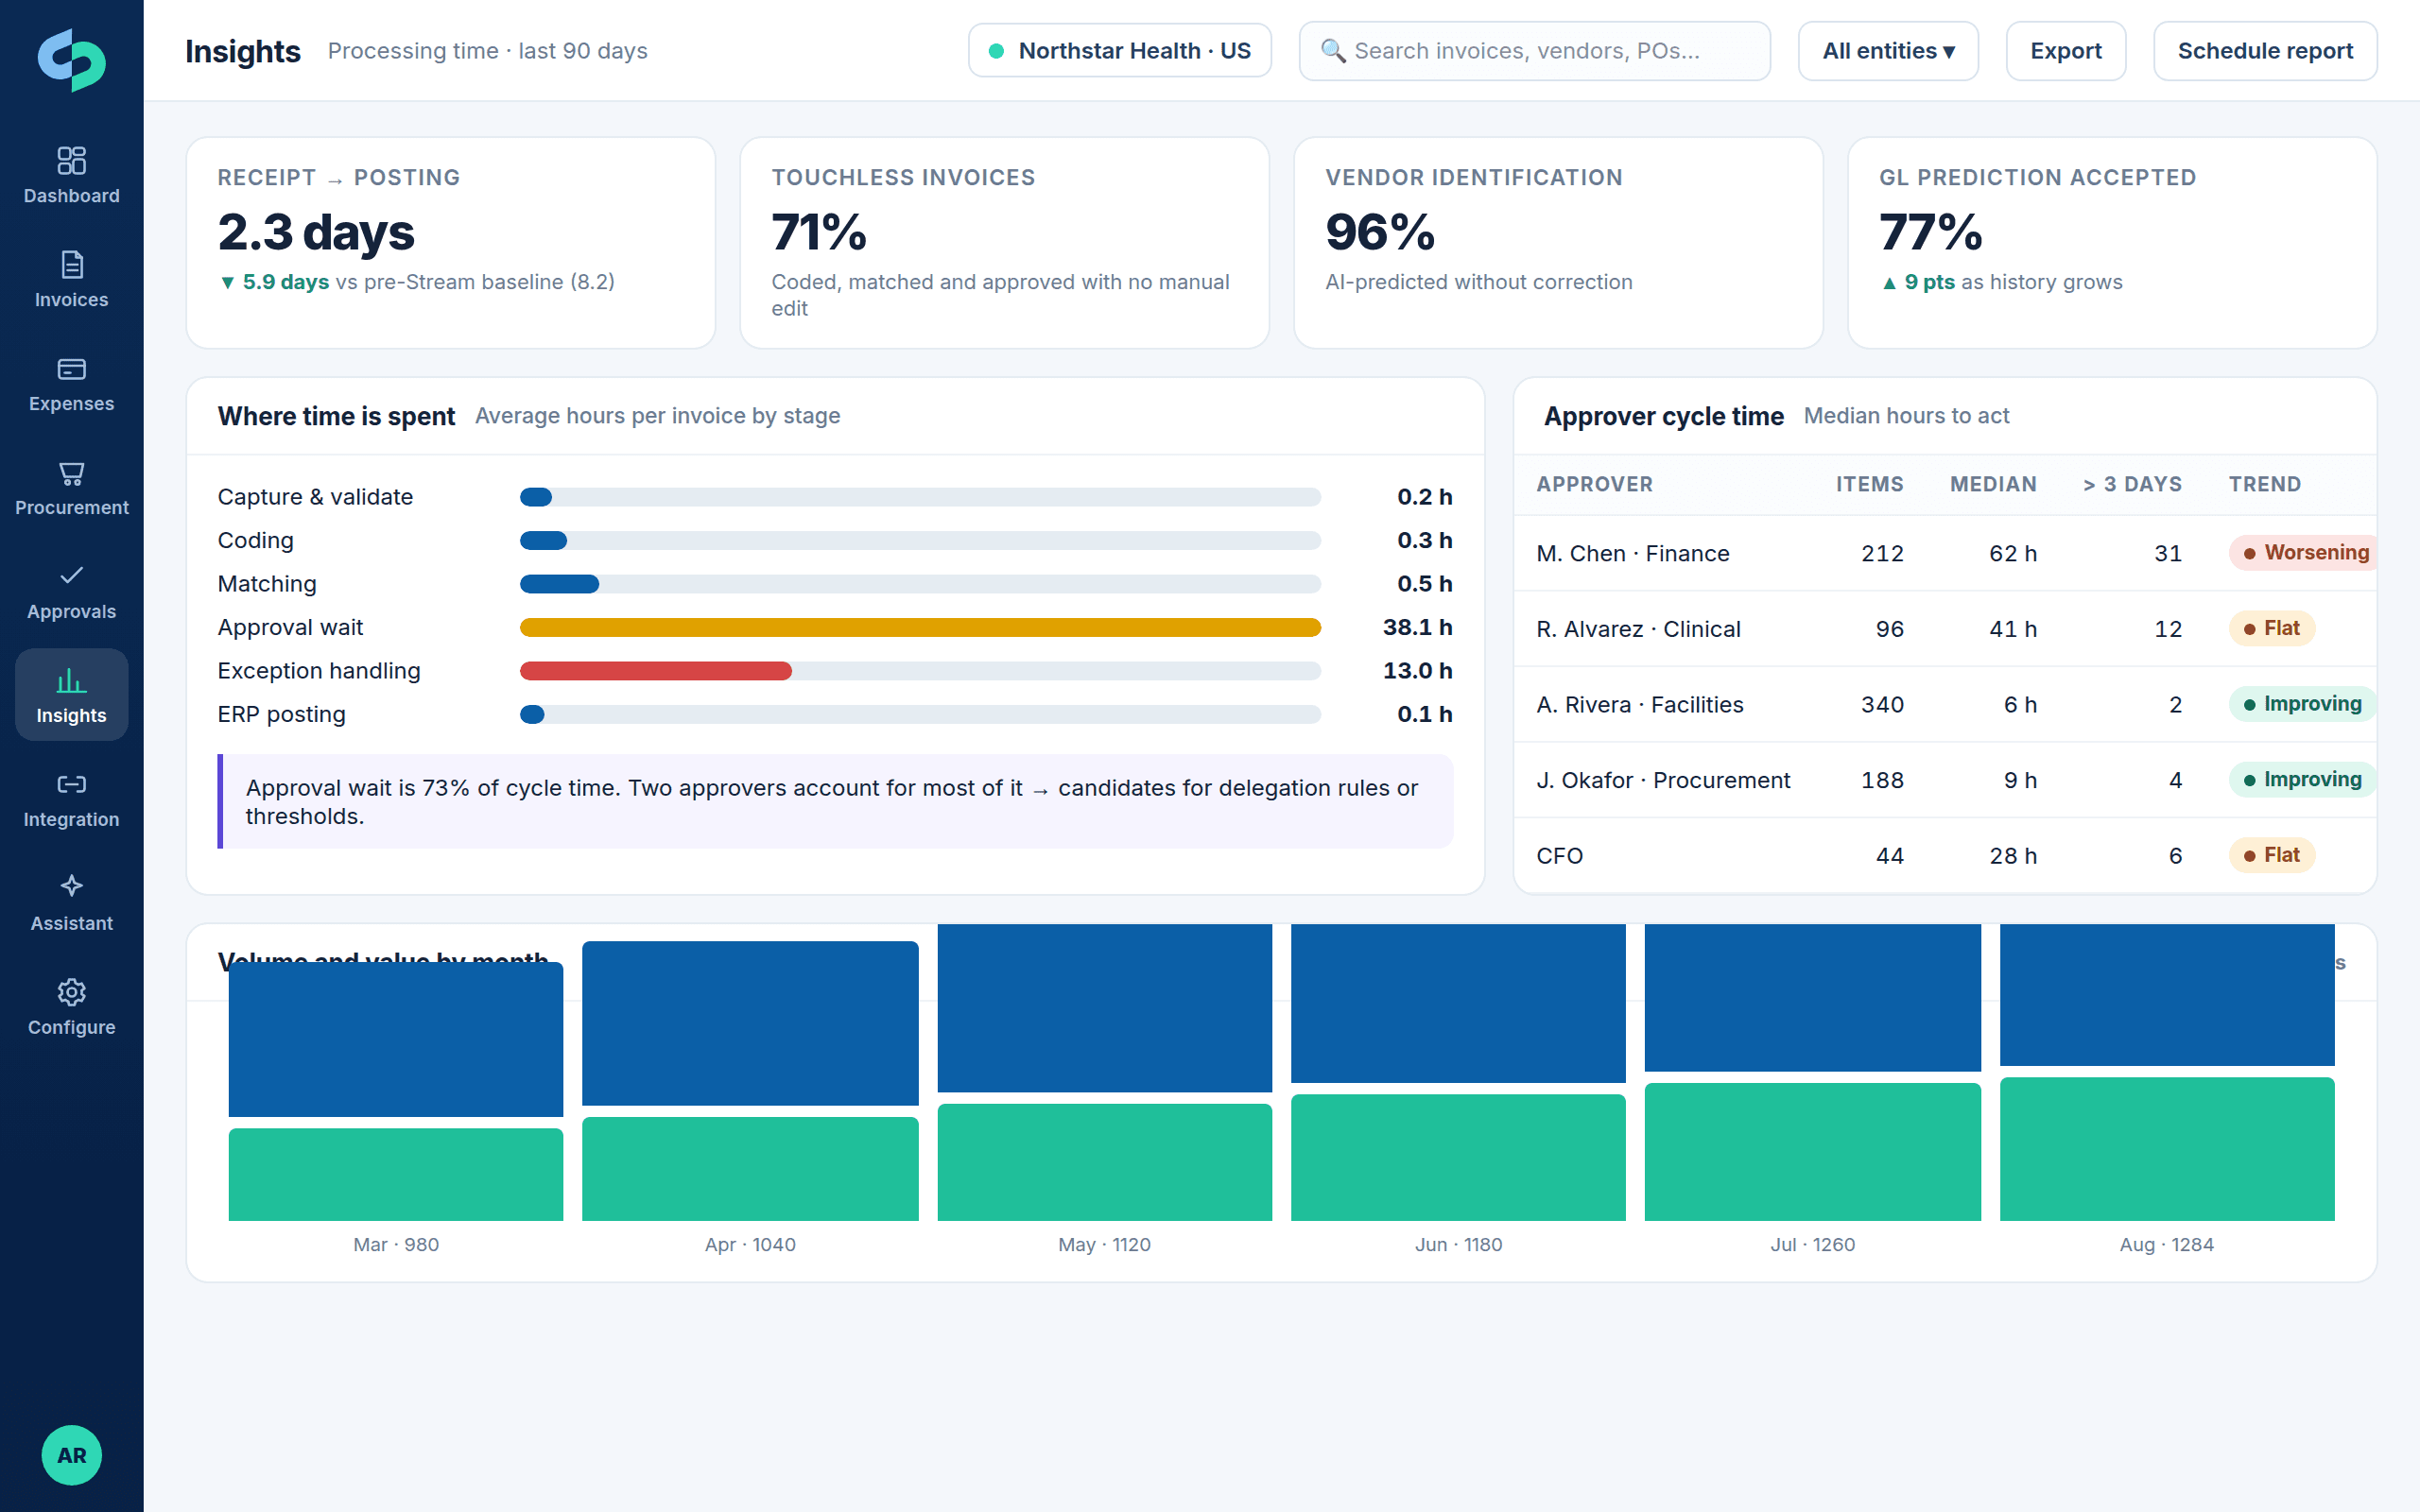Go to Invoices in sidebar
The image size is (2420, 1512).
coord(71,279)
